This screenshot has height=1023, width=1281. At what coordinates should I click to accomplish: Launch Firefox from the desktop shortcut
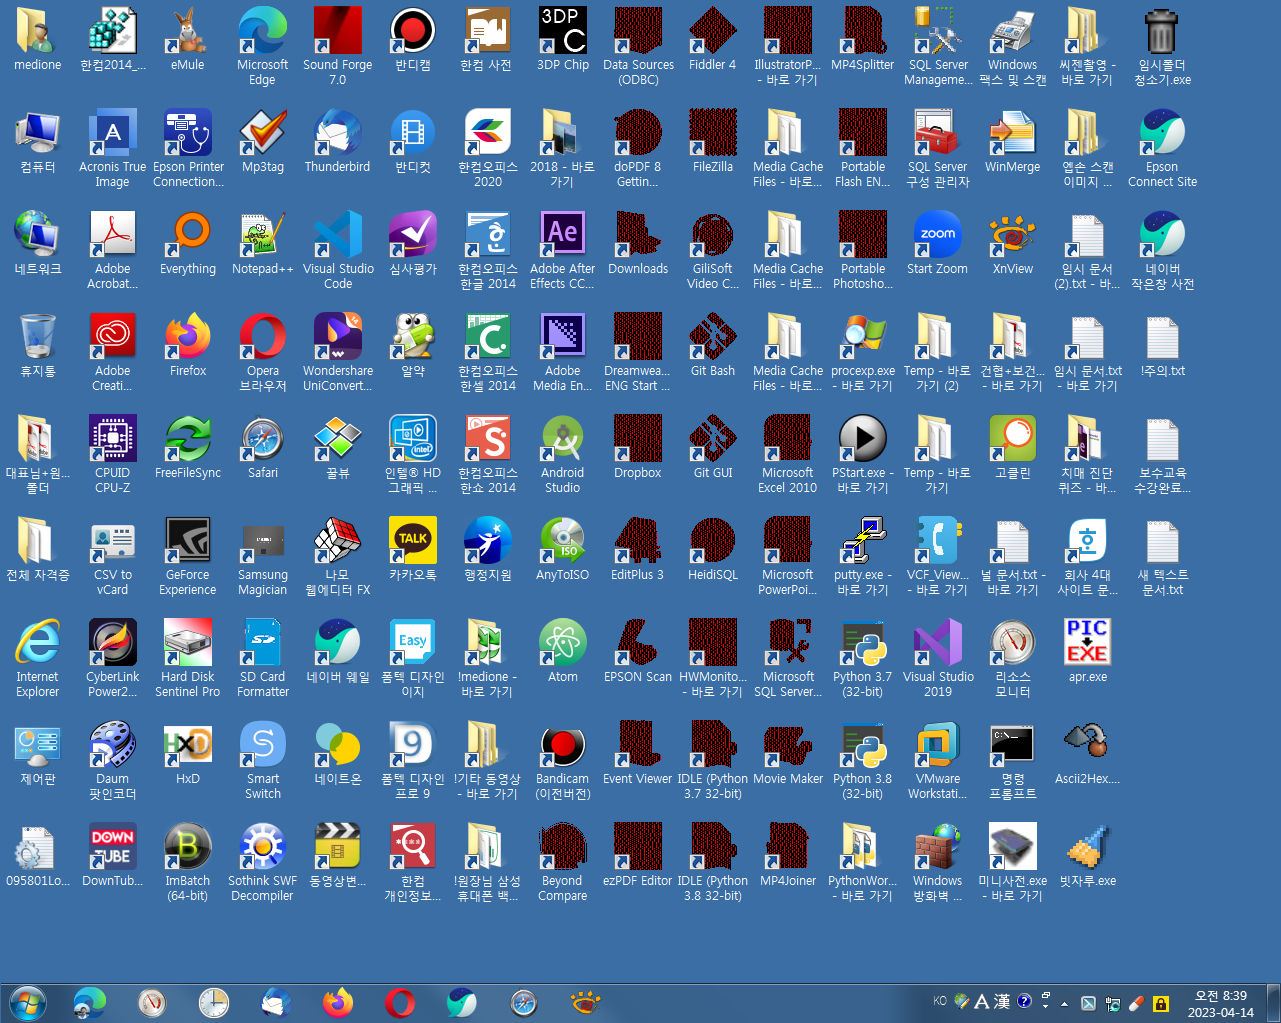188,345
